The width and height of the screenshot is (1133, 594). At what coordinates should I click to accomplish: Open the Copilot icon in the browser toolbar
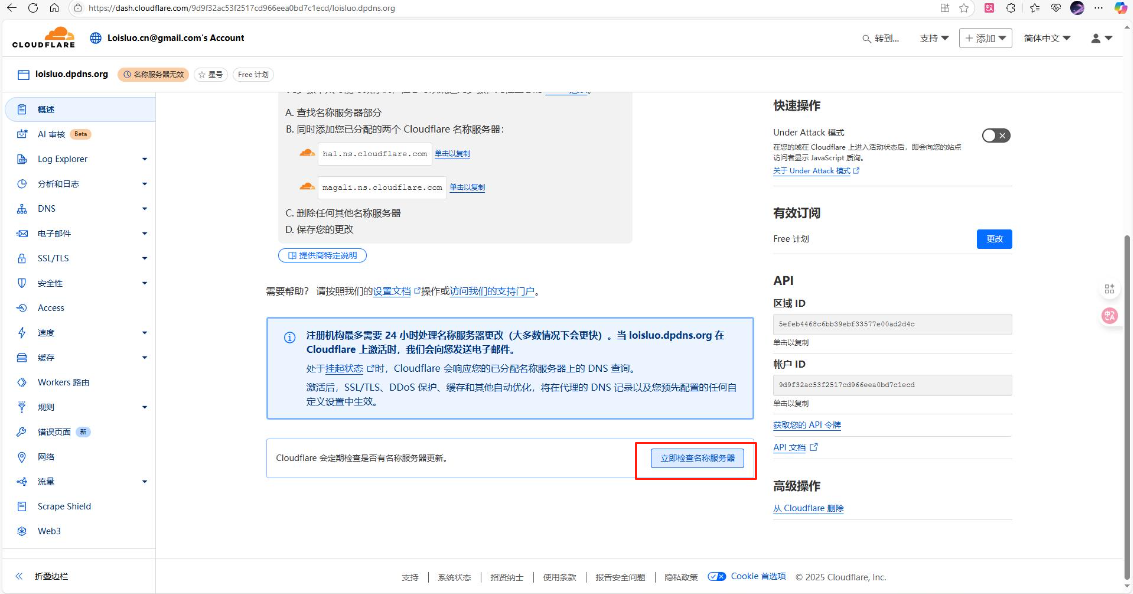point(1121,8)
